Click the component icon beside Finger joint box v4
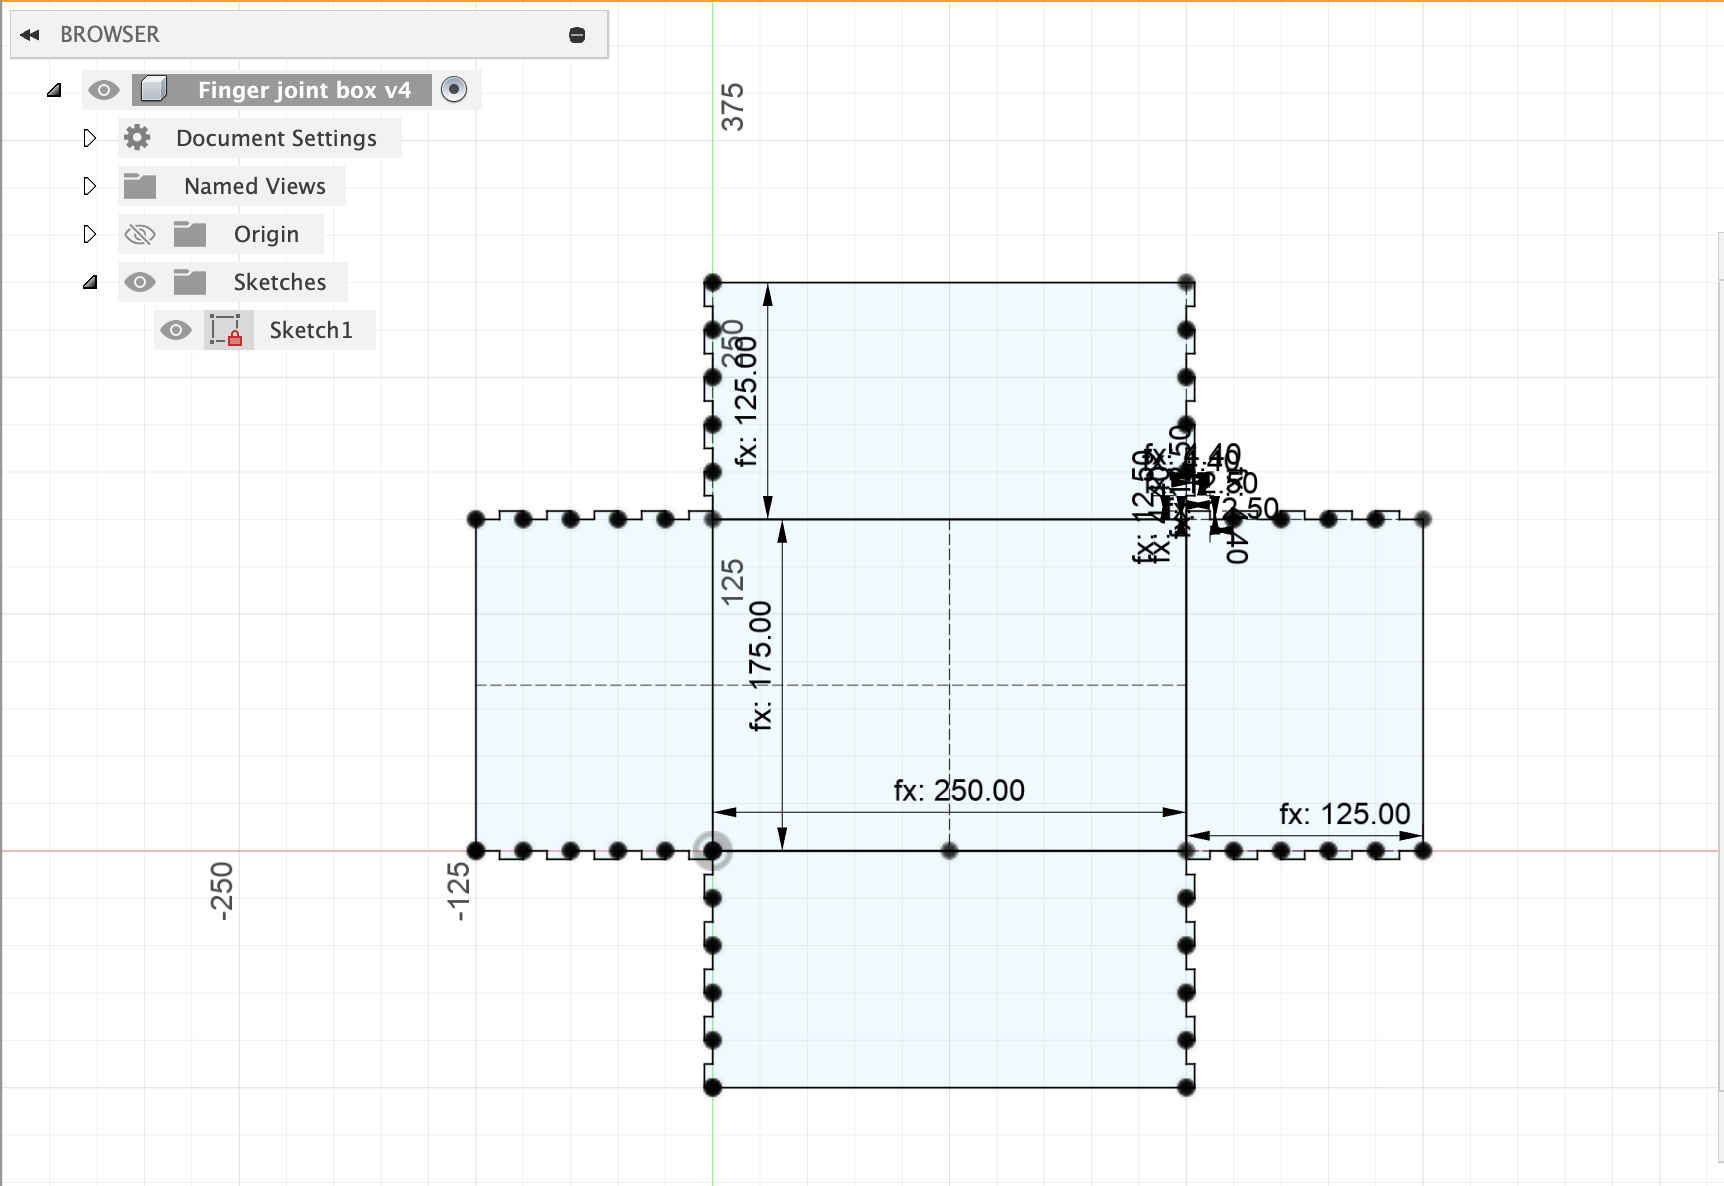The image size is (1724, 1186). pos(153,90)
